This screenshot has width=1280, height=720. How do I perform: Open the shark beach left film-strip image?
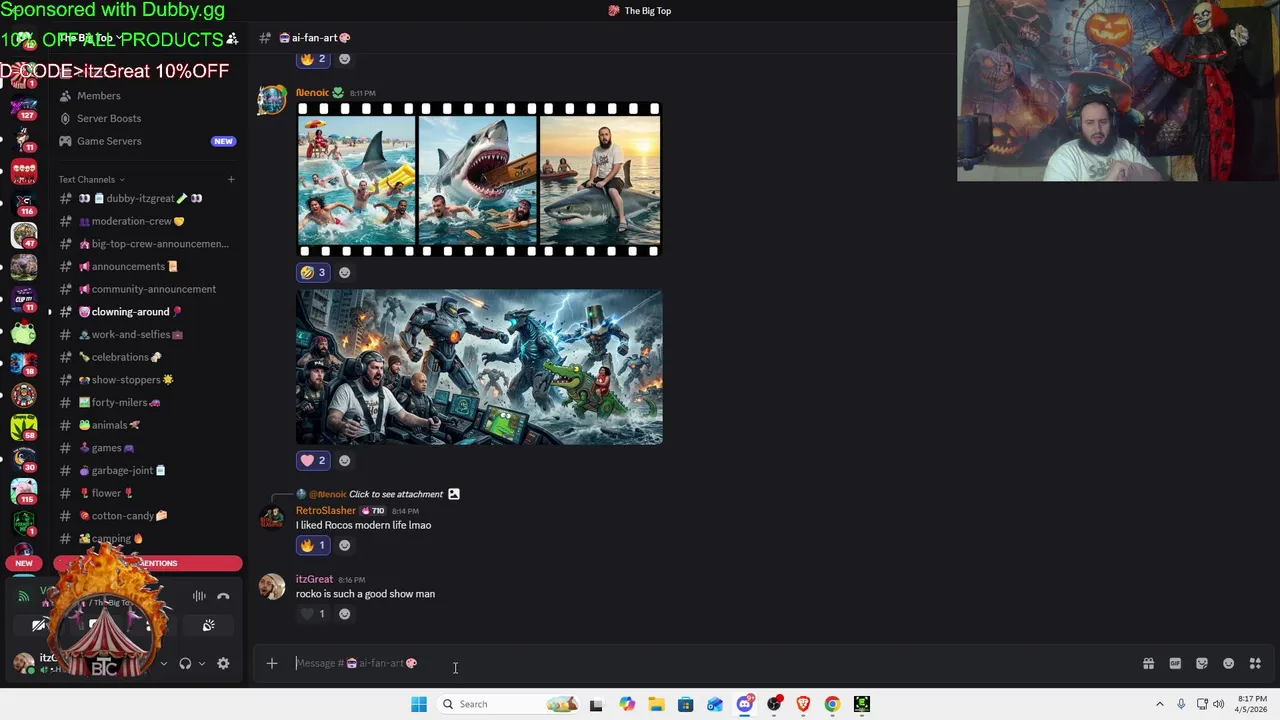[356, 180]
